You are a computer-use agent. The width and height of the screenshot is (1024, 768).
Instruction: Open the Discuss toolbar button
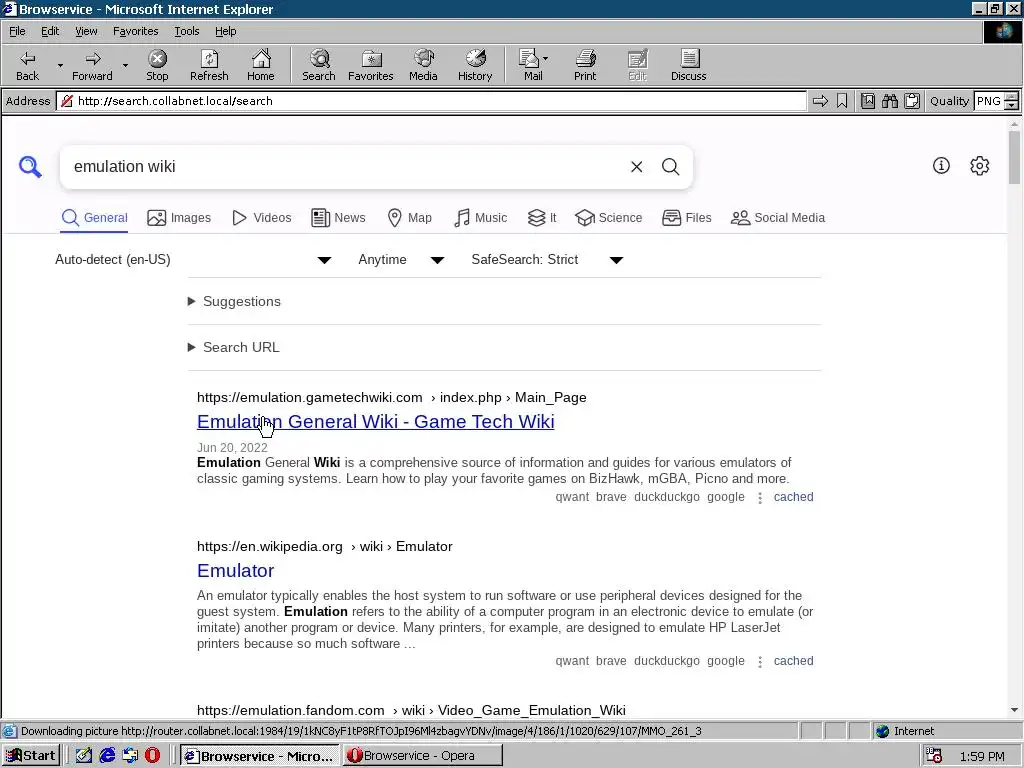688,66
